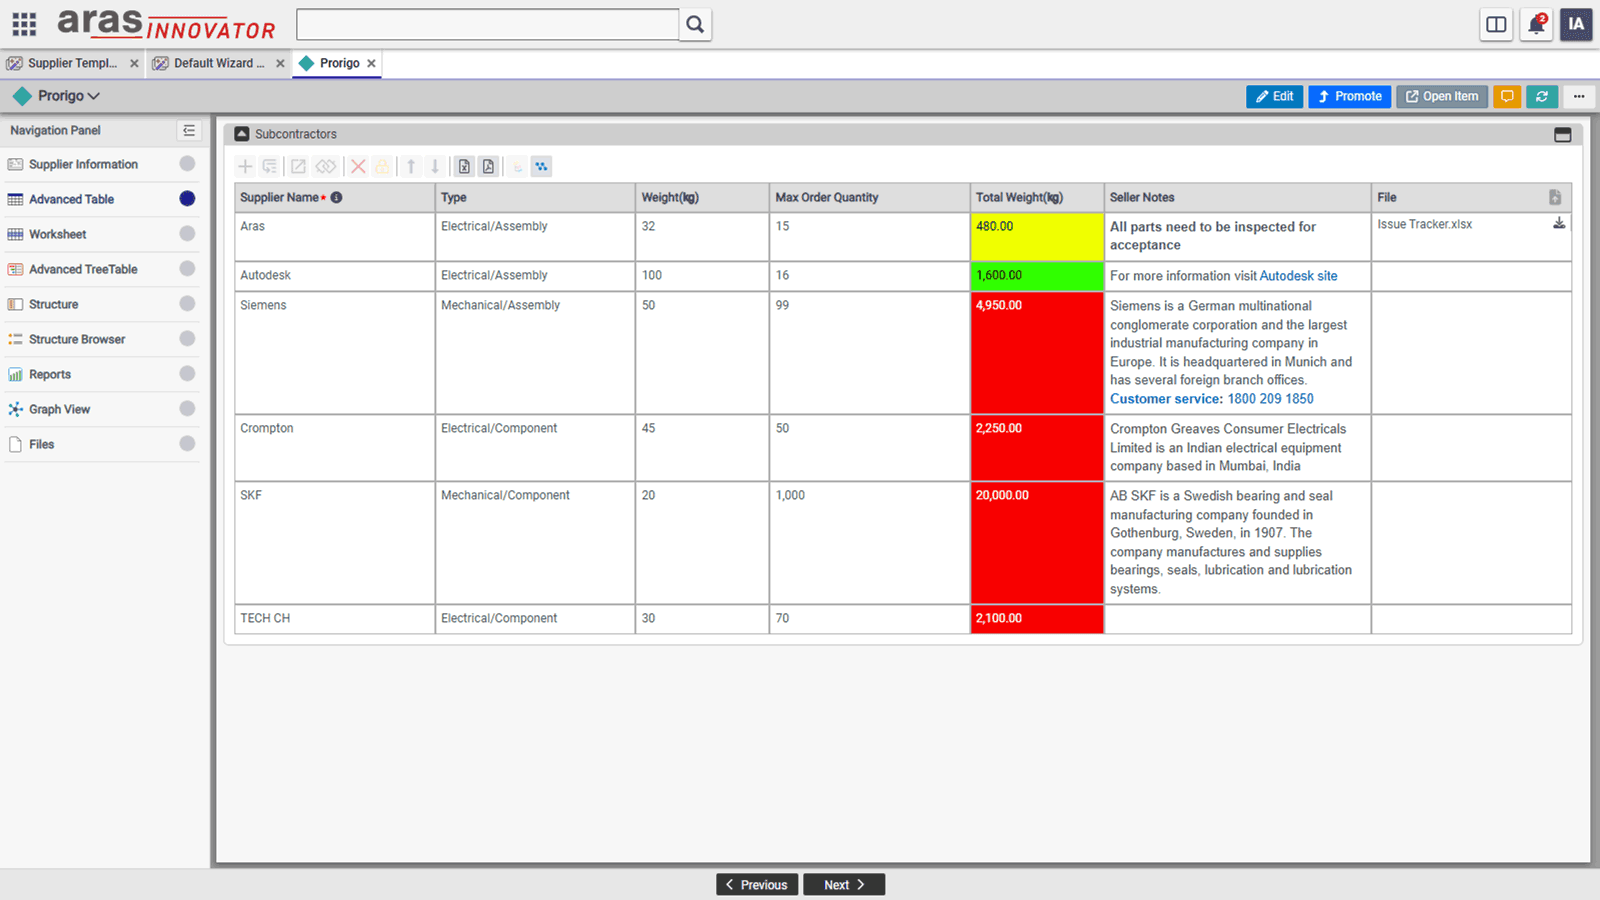
Task: Collapse the Navigation Panel
Action: pyautogui.click(x=189, y=130)
